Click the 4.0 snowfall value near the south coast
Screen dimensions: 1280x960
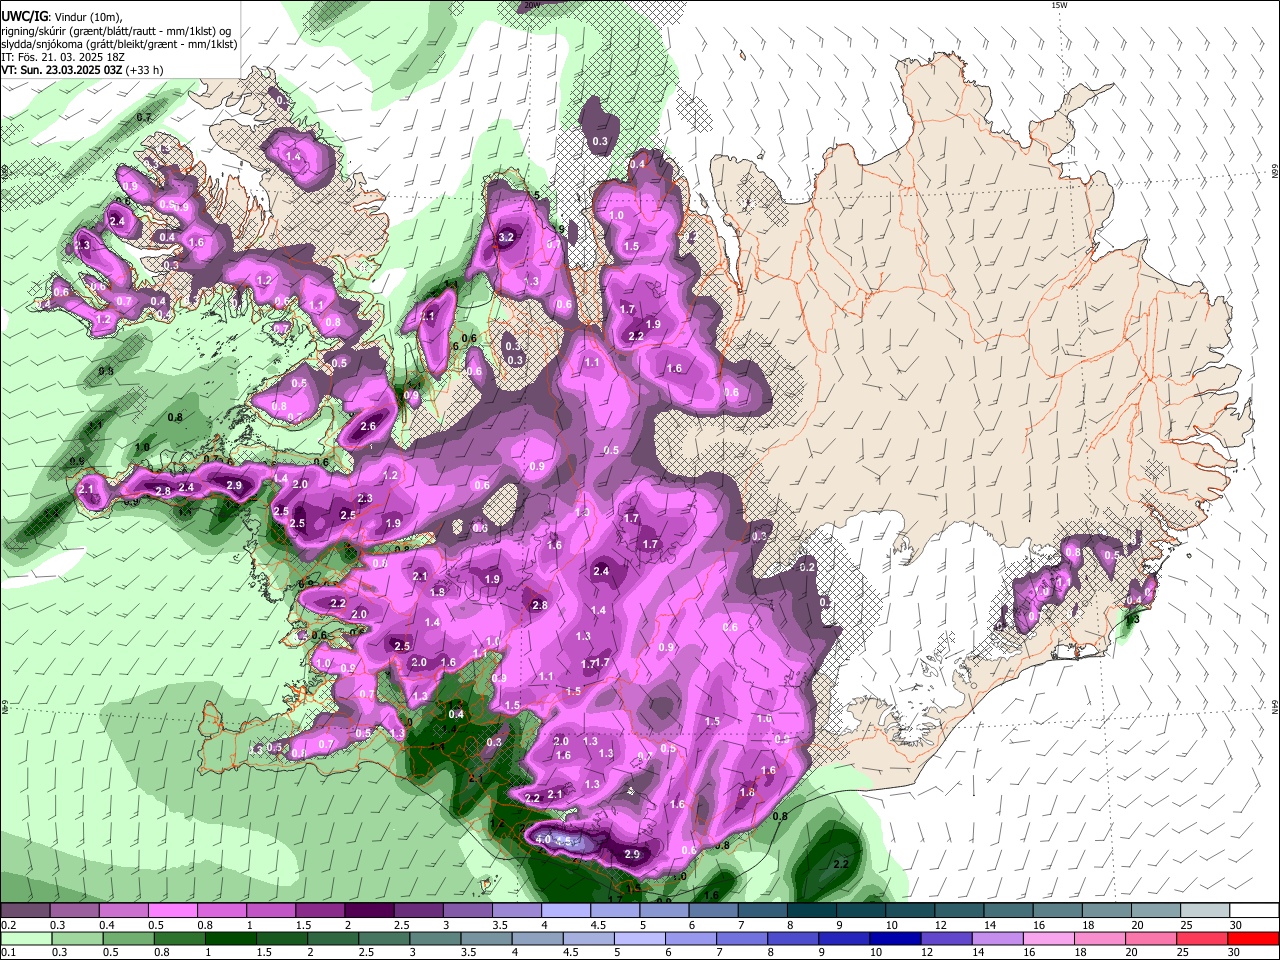(543, 839)
